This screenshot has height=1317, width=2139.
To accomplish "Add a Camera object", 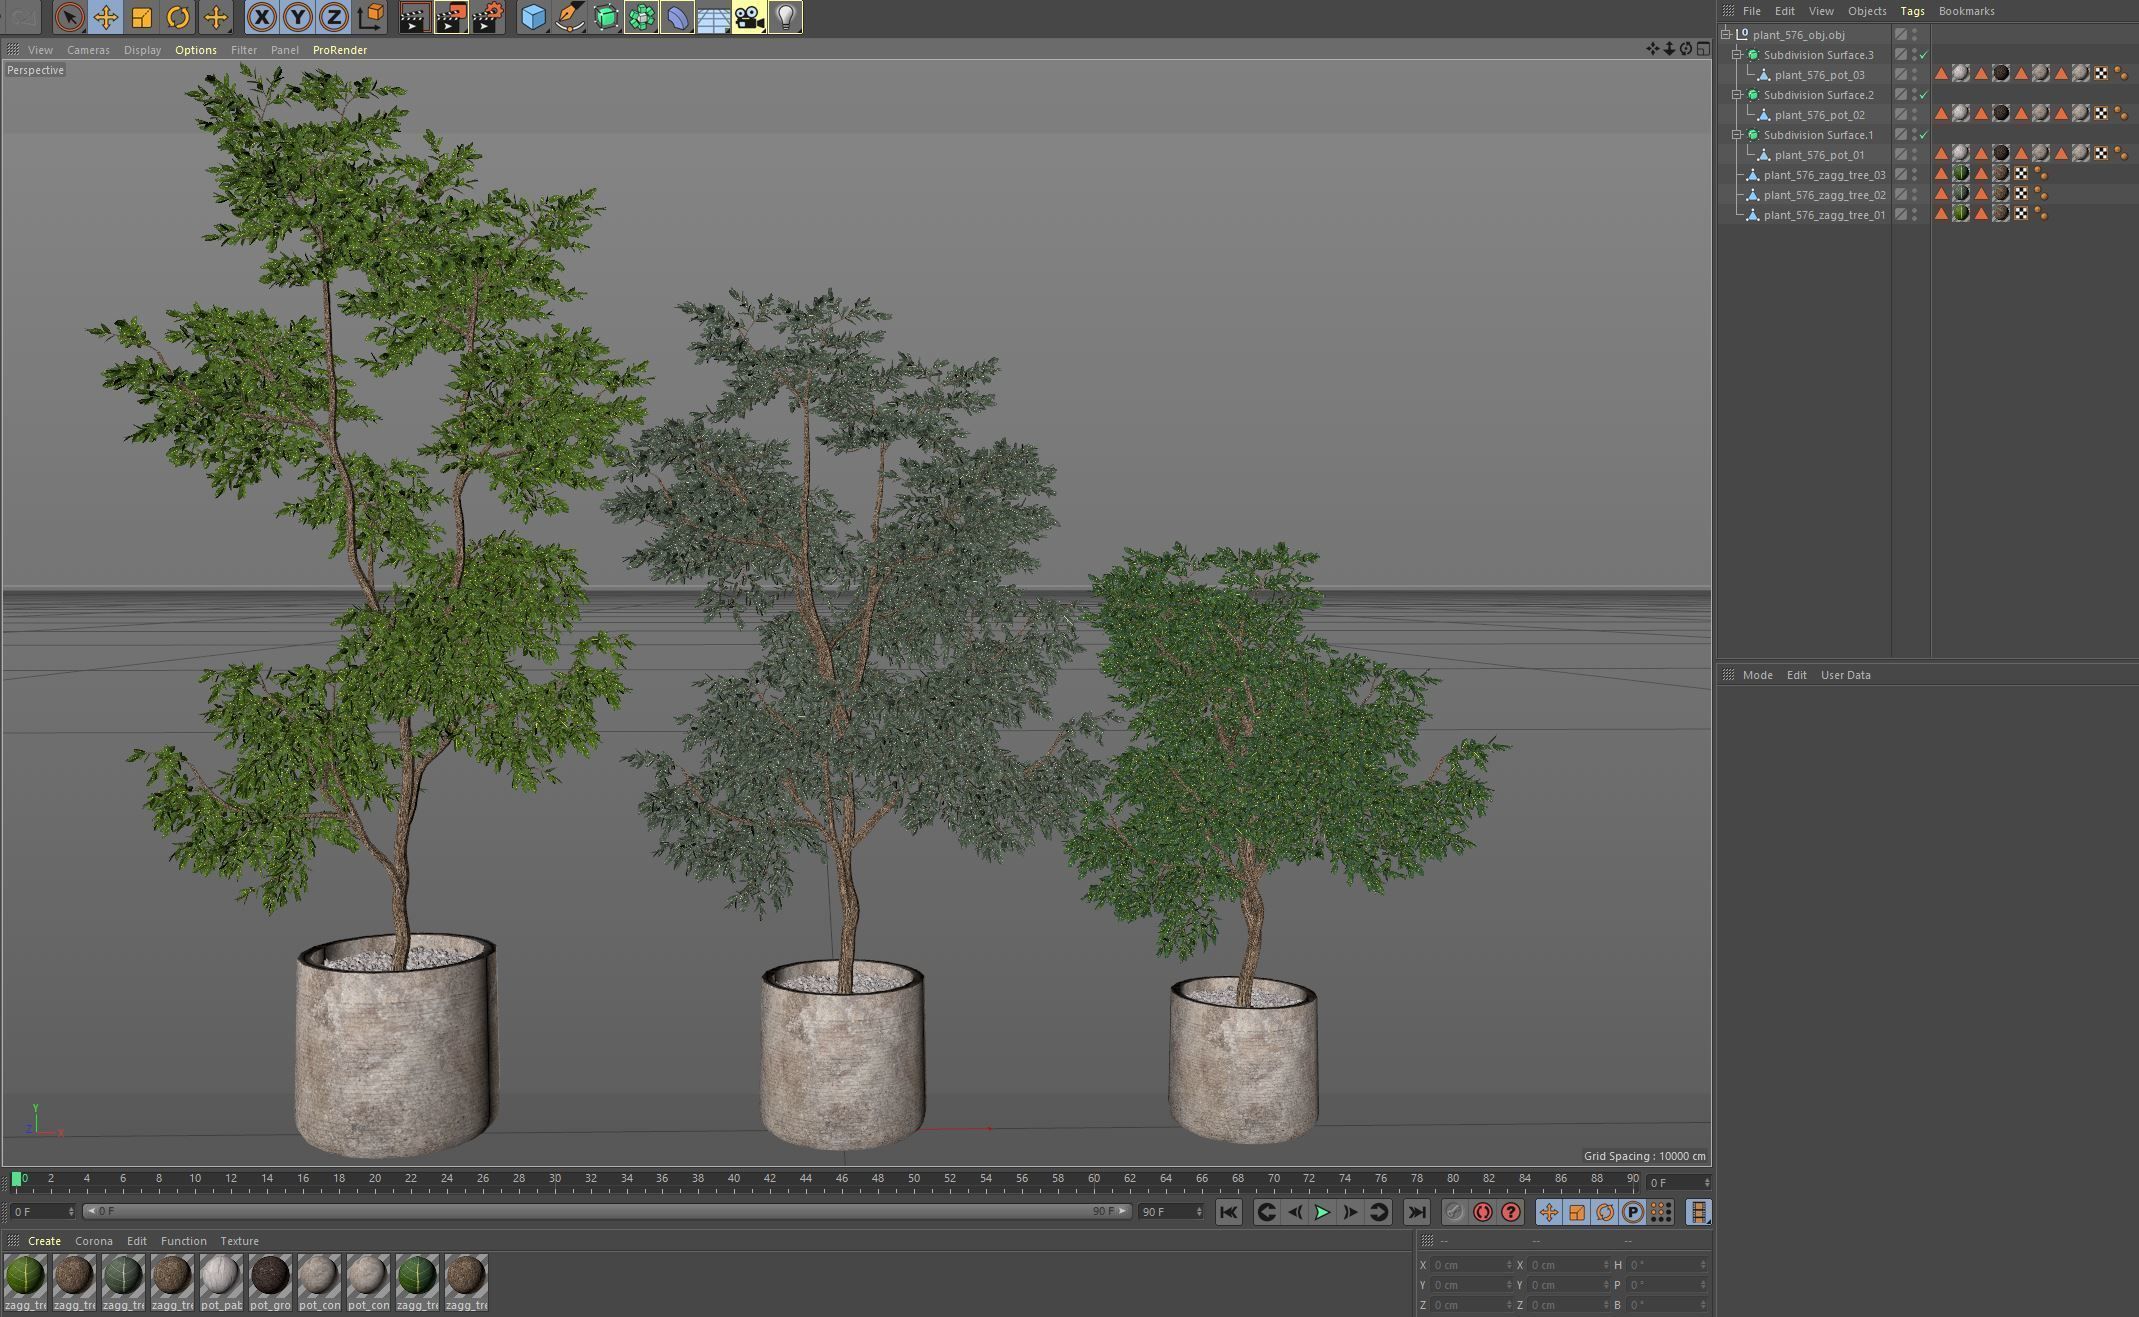I will (x=748, y=17).
